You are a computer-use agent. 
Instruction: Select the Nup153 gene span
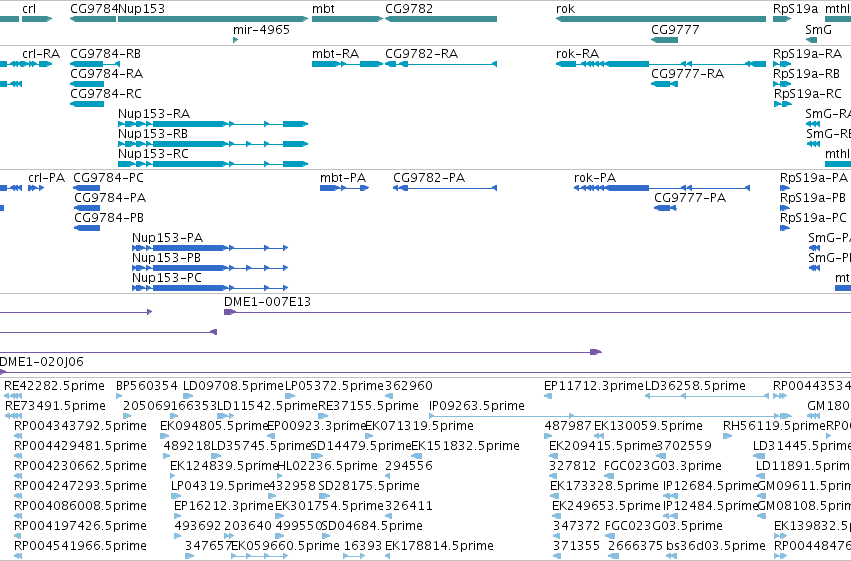213,19
